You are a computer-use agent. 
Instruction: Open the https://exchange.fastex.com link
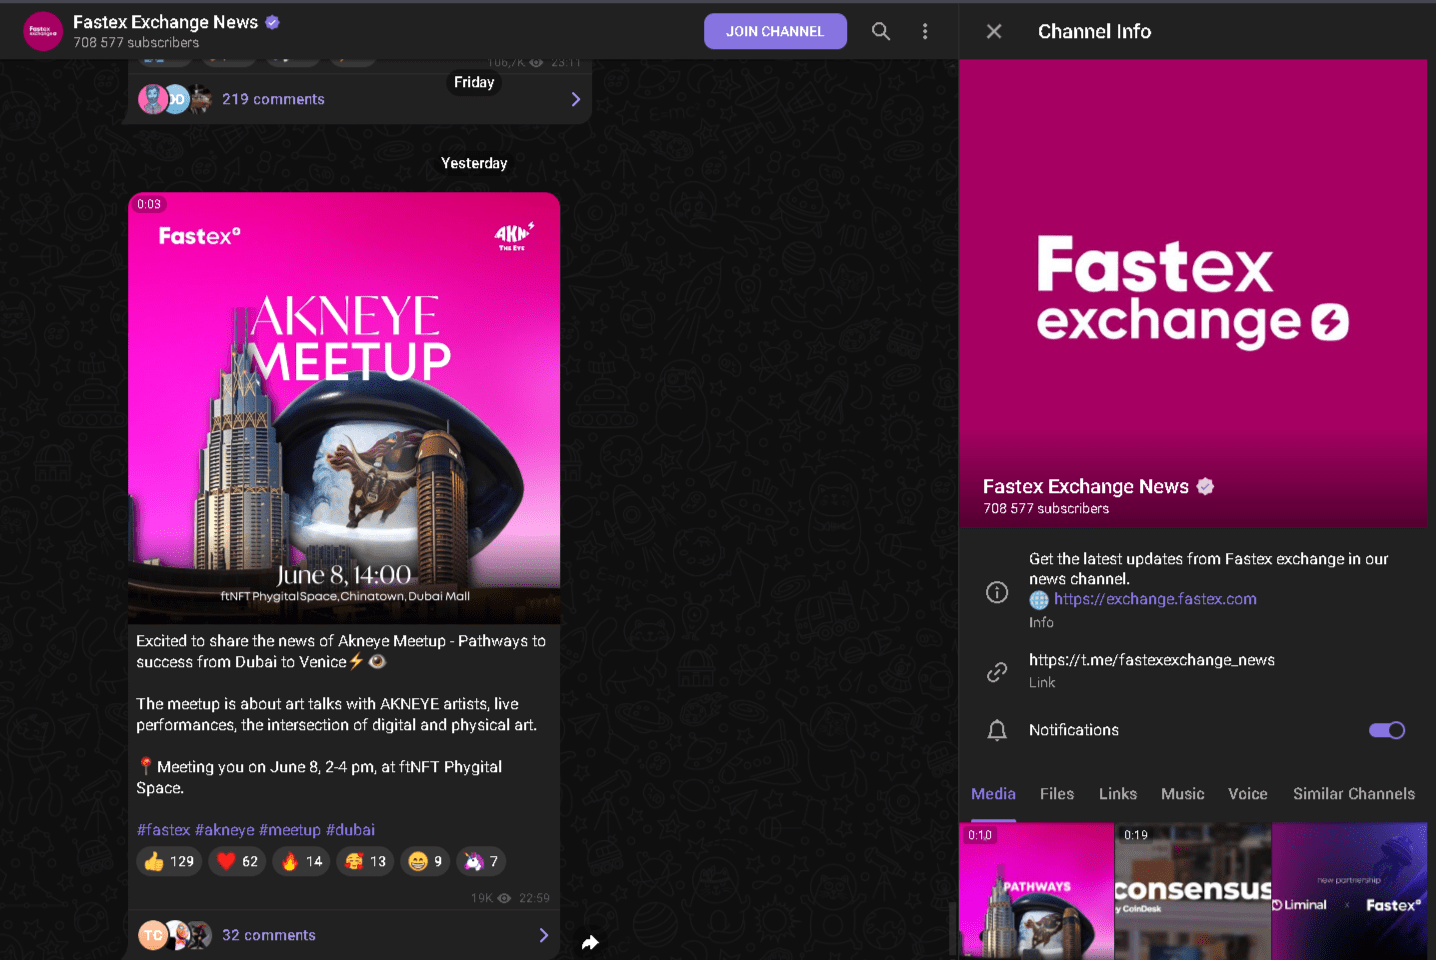[1155, 599]
